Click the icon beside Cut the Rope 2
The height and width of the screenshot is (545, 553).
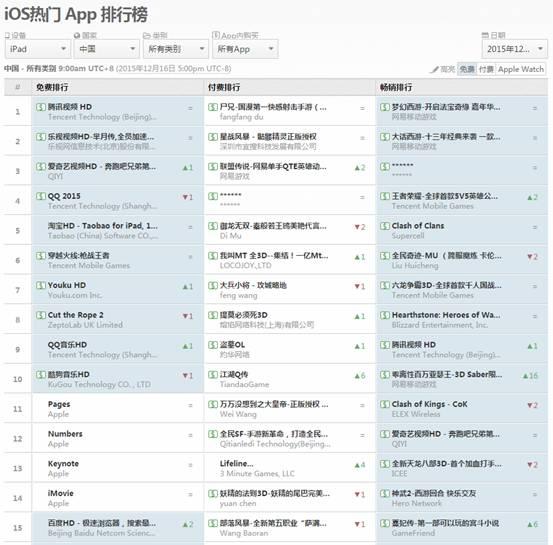pos(41,315)
